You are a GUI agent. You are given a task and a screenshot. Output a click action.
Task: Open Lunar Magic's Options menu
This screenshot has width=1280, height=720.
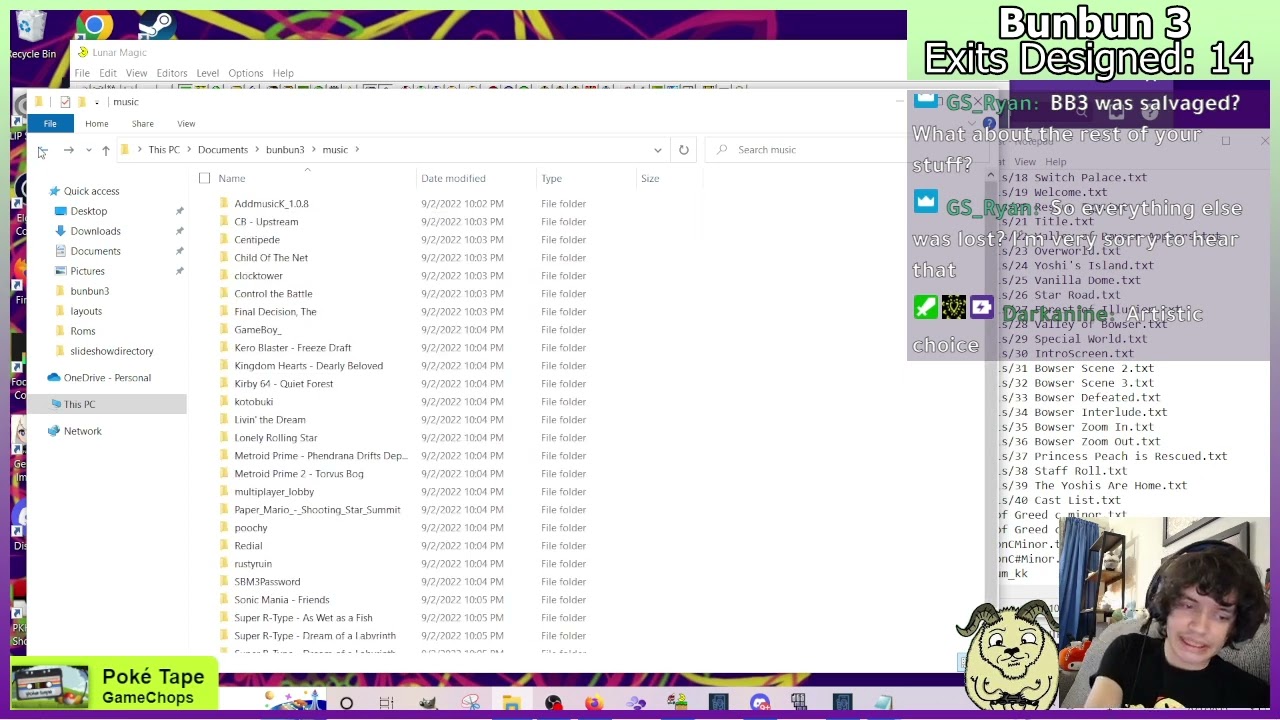click(x=245, y=73)
